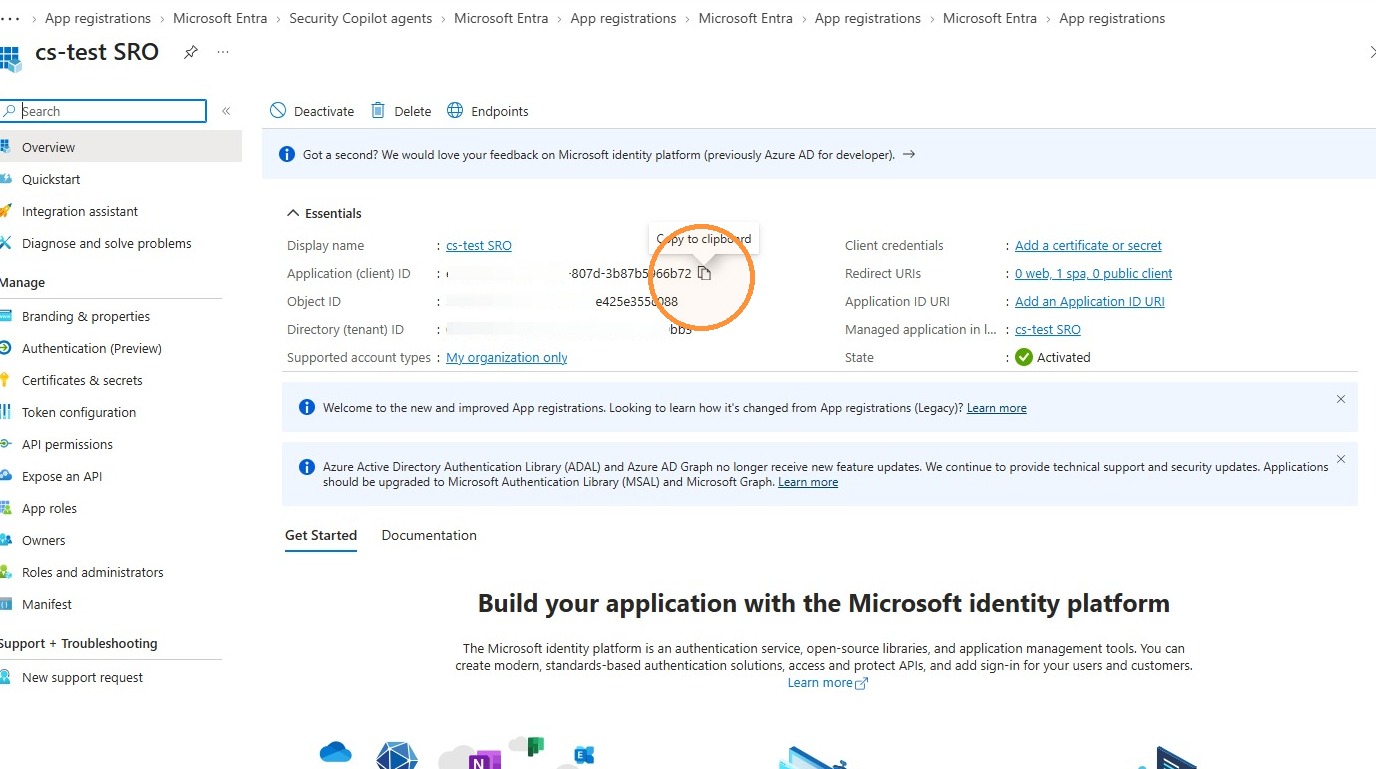This screenshot has width=1376, height=769.
Task: Click the Delete button label
Action: (x=413, y=112)
